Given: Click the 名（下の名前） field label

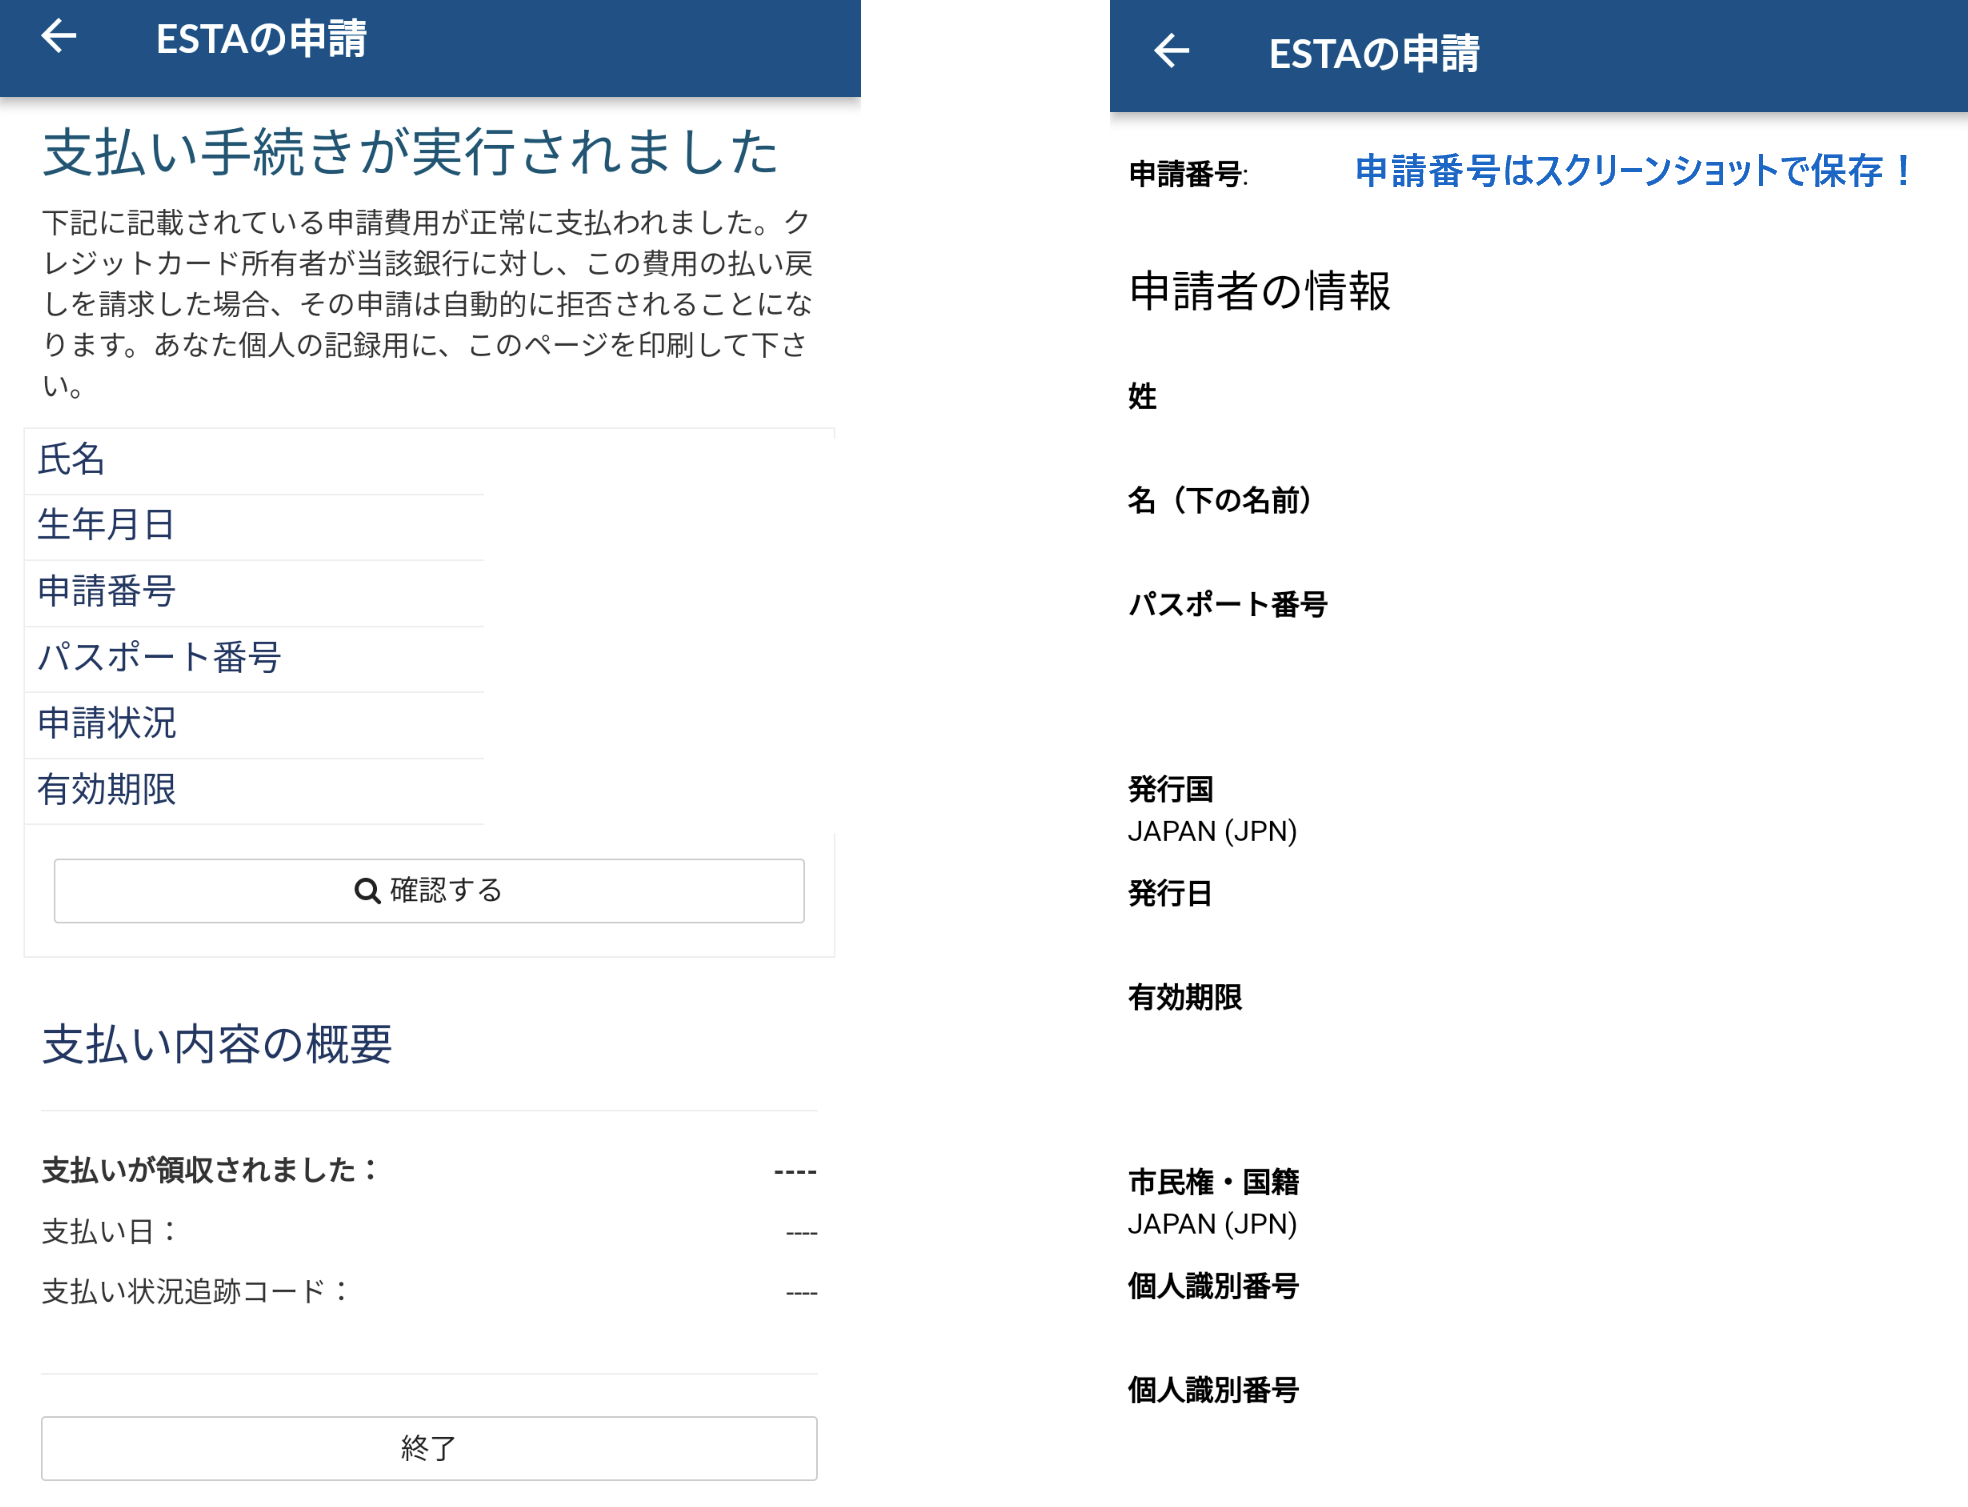Looking at the screenshot, I should pyautogui.click(x=1220, y=500).
